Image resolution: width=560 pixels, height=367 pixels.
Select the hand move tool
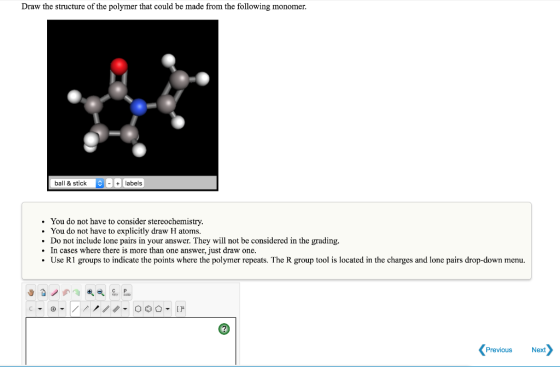pyautogui.click(x=31, y=292)
